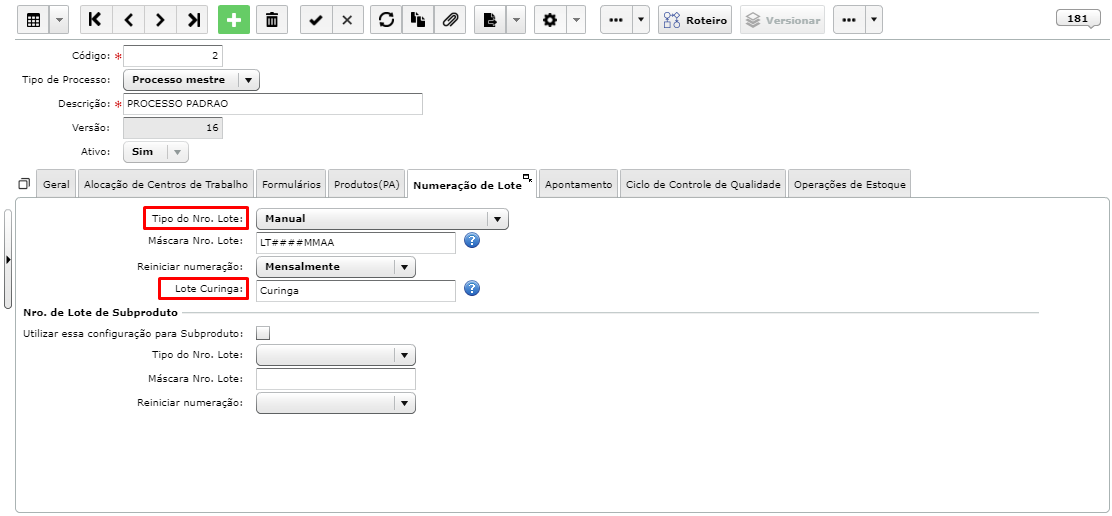Go to the previous record
Image resolution: width=1112 pixels, height=516 pixels.
128,21
